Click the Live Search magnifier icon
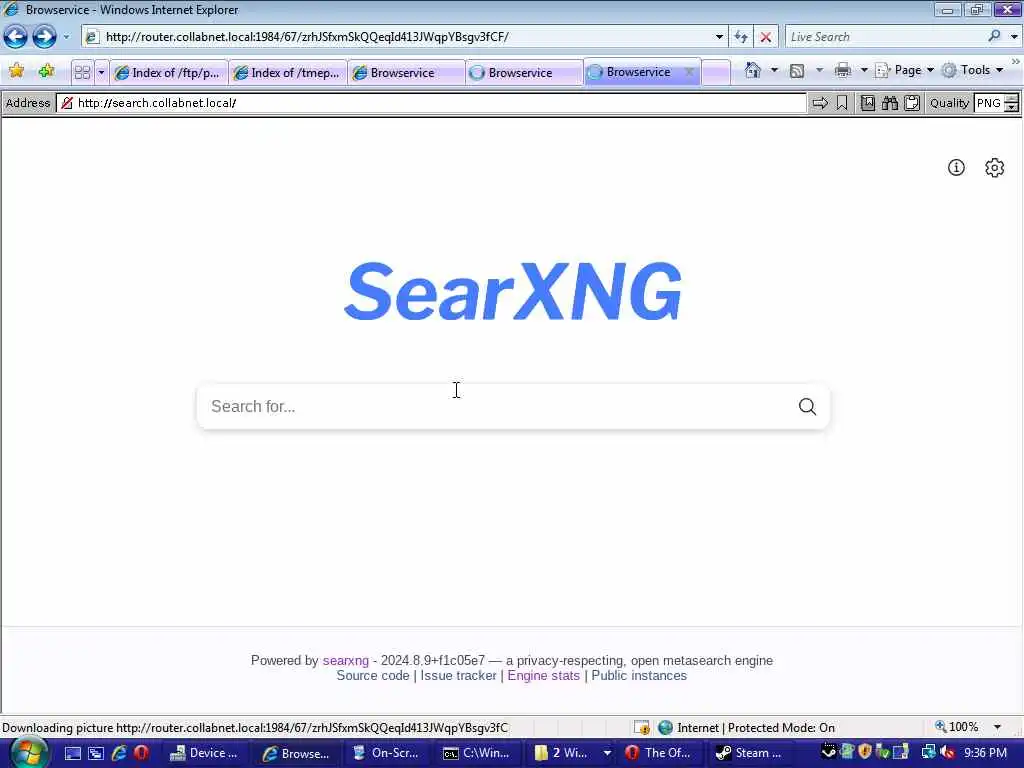Screen dimensions: 1024x768 coord(994,36)
